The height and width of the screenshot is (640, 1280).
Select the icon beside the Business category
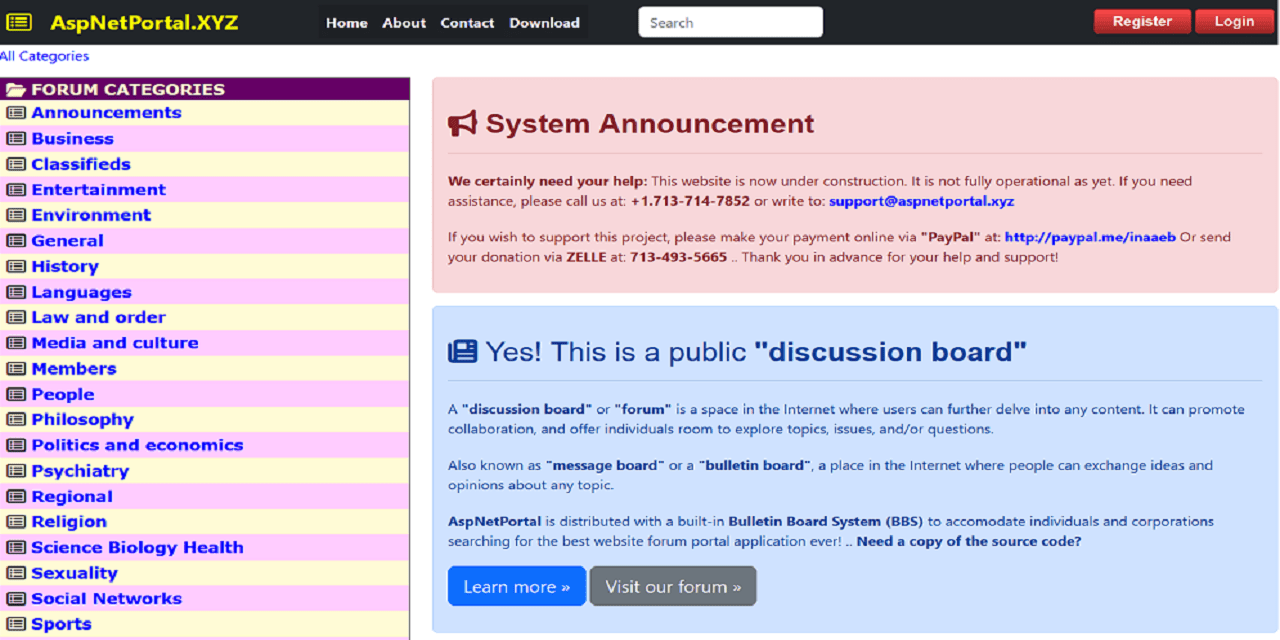click(x=15, y=138)
